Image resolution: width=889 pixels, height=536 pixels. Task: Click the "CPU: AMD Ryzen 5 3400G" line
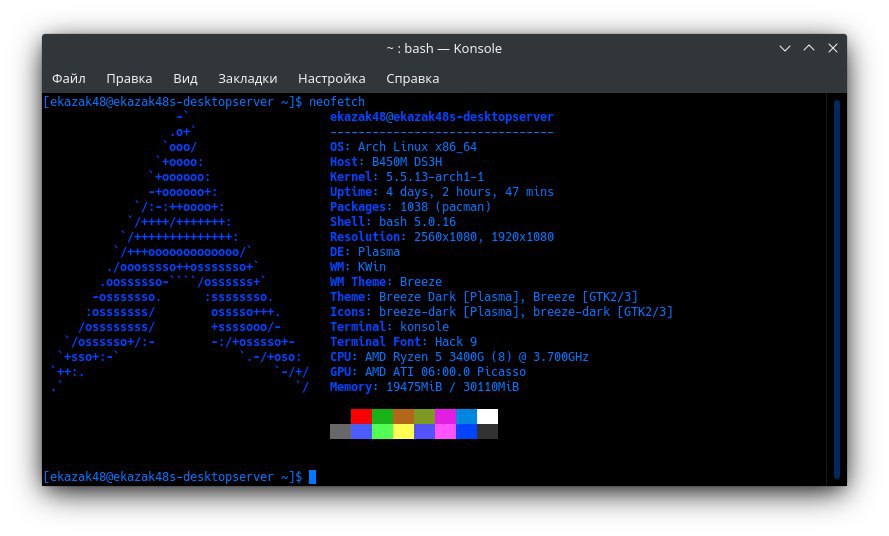459,357
